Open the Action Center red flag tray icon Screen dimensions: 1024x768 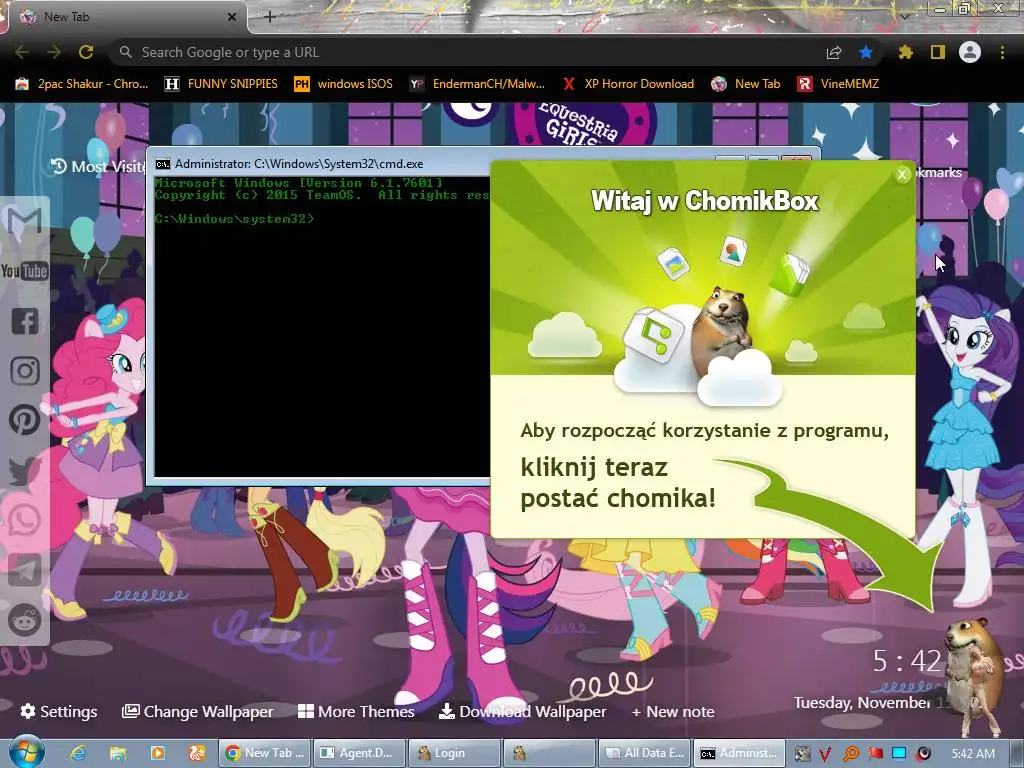coord(875,754)
